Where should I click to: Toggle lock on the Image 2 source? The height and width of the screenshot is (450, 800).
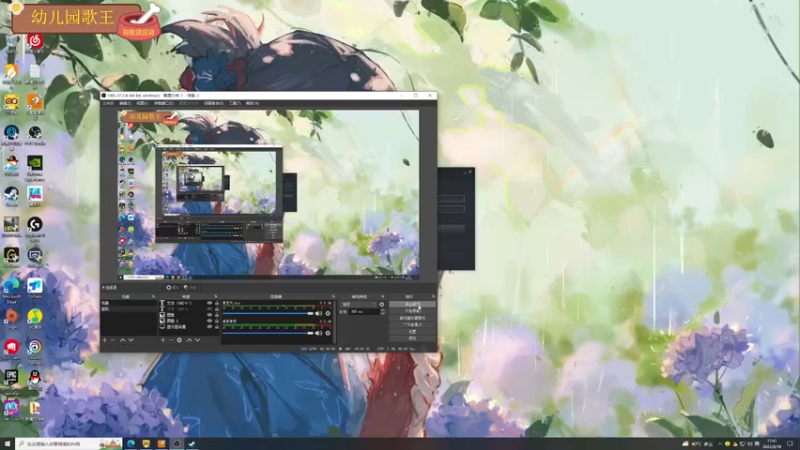click(217, 320)
